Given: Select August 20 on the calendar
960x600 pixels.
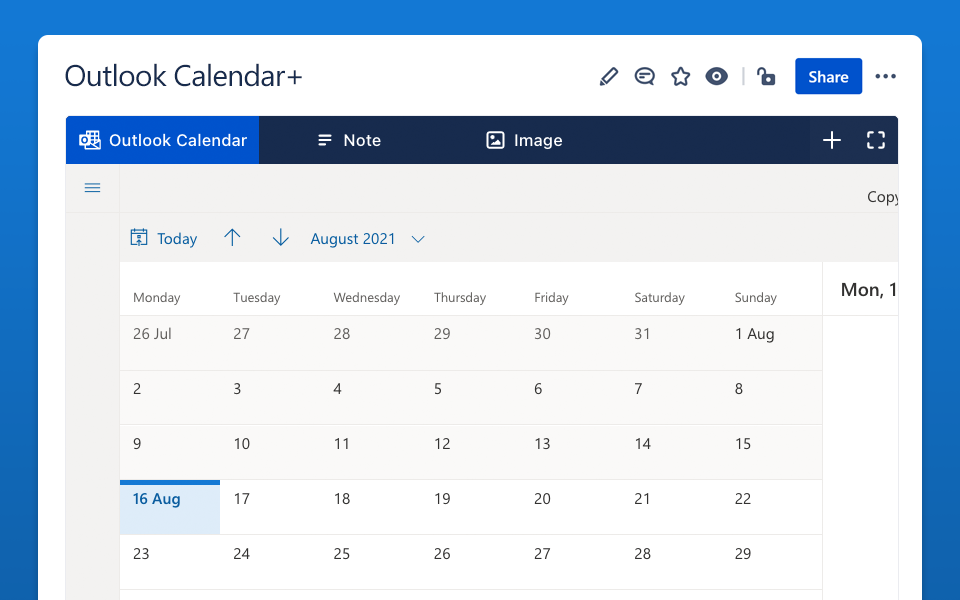Looking at the screenshot, I should click(542, 499).
